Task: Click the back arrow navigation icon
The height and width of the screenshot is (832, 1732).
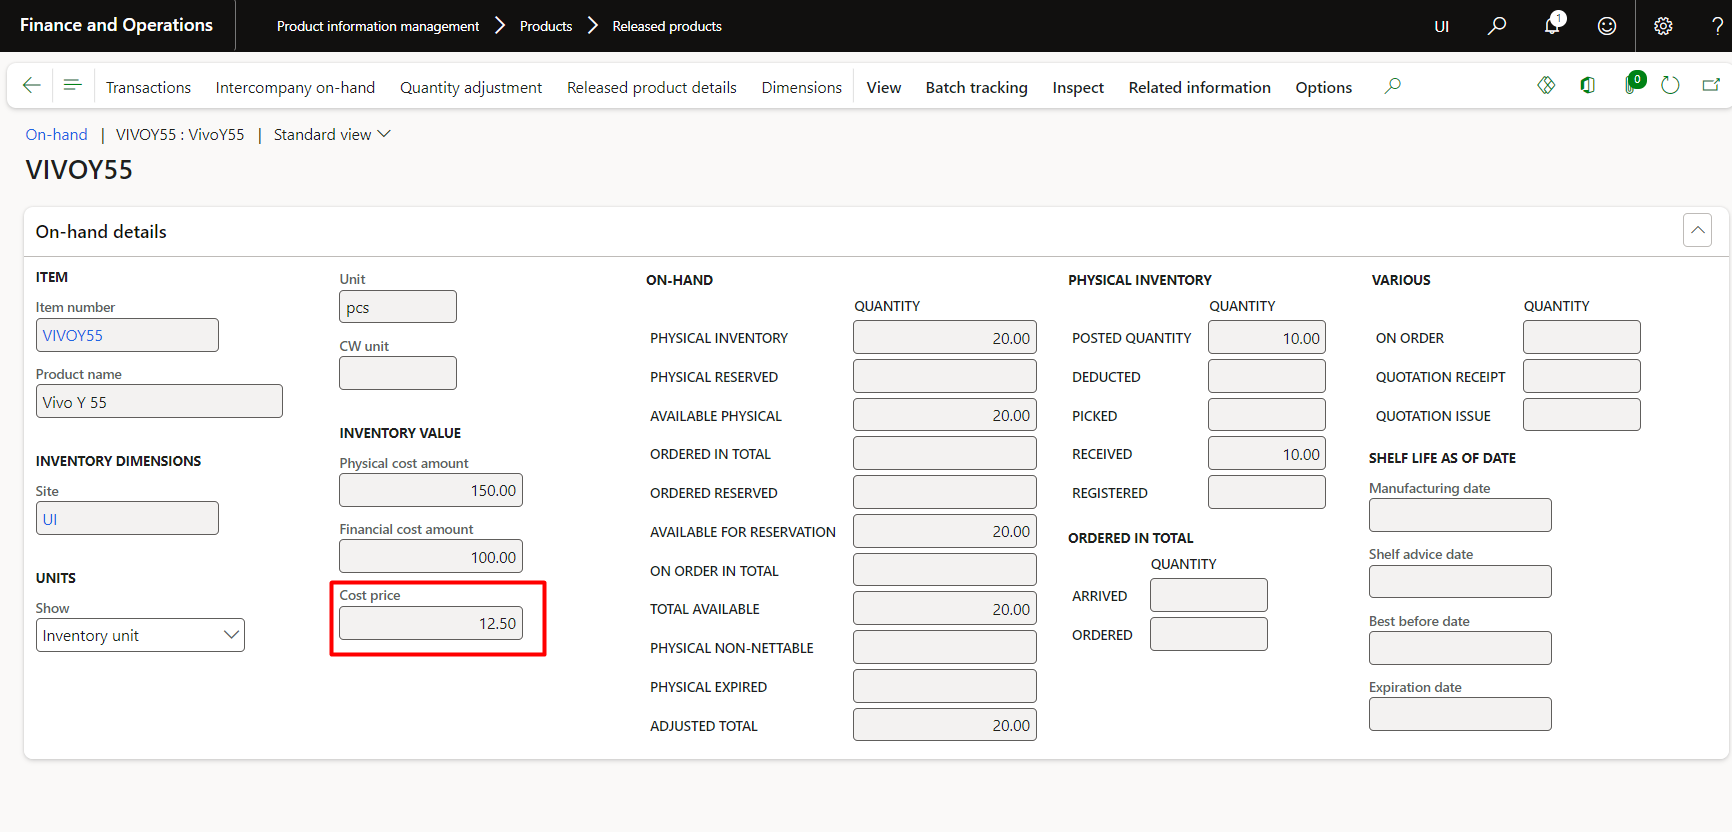Action: click(x=32, y=86)
